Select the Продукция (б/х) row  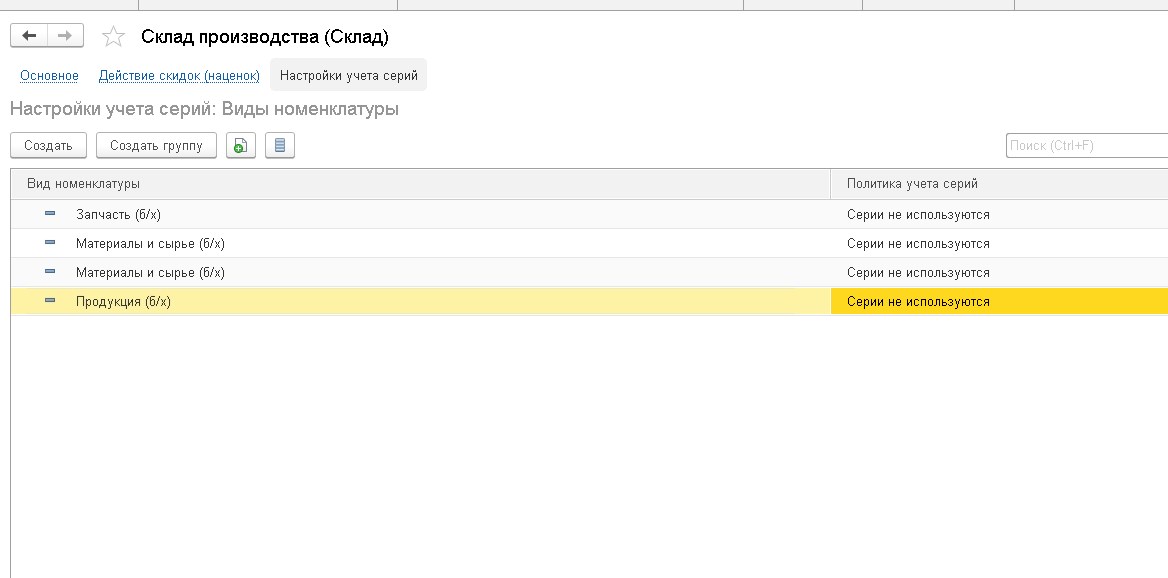click(589, 302)
